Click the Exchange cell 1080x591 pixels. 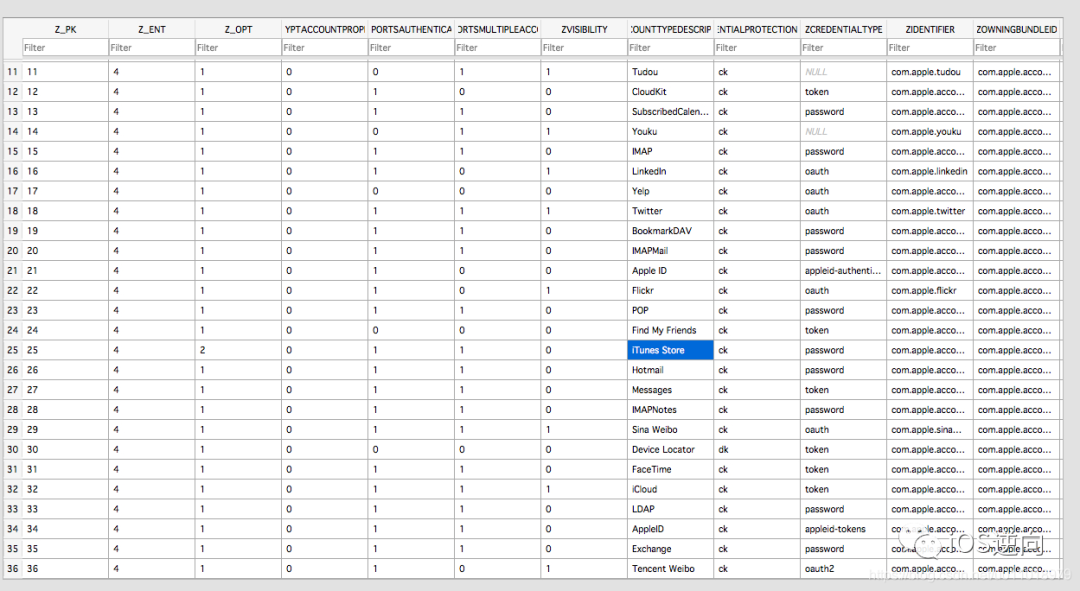point(670,549)
